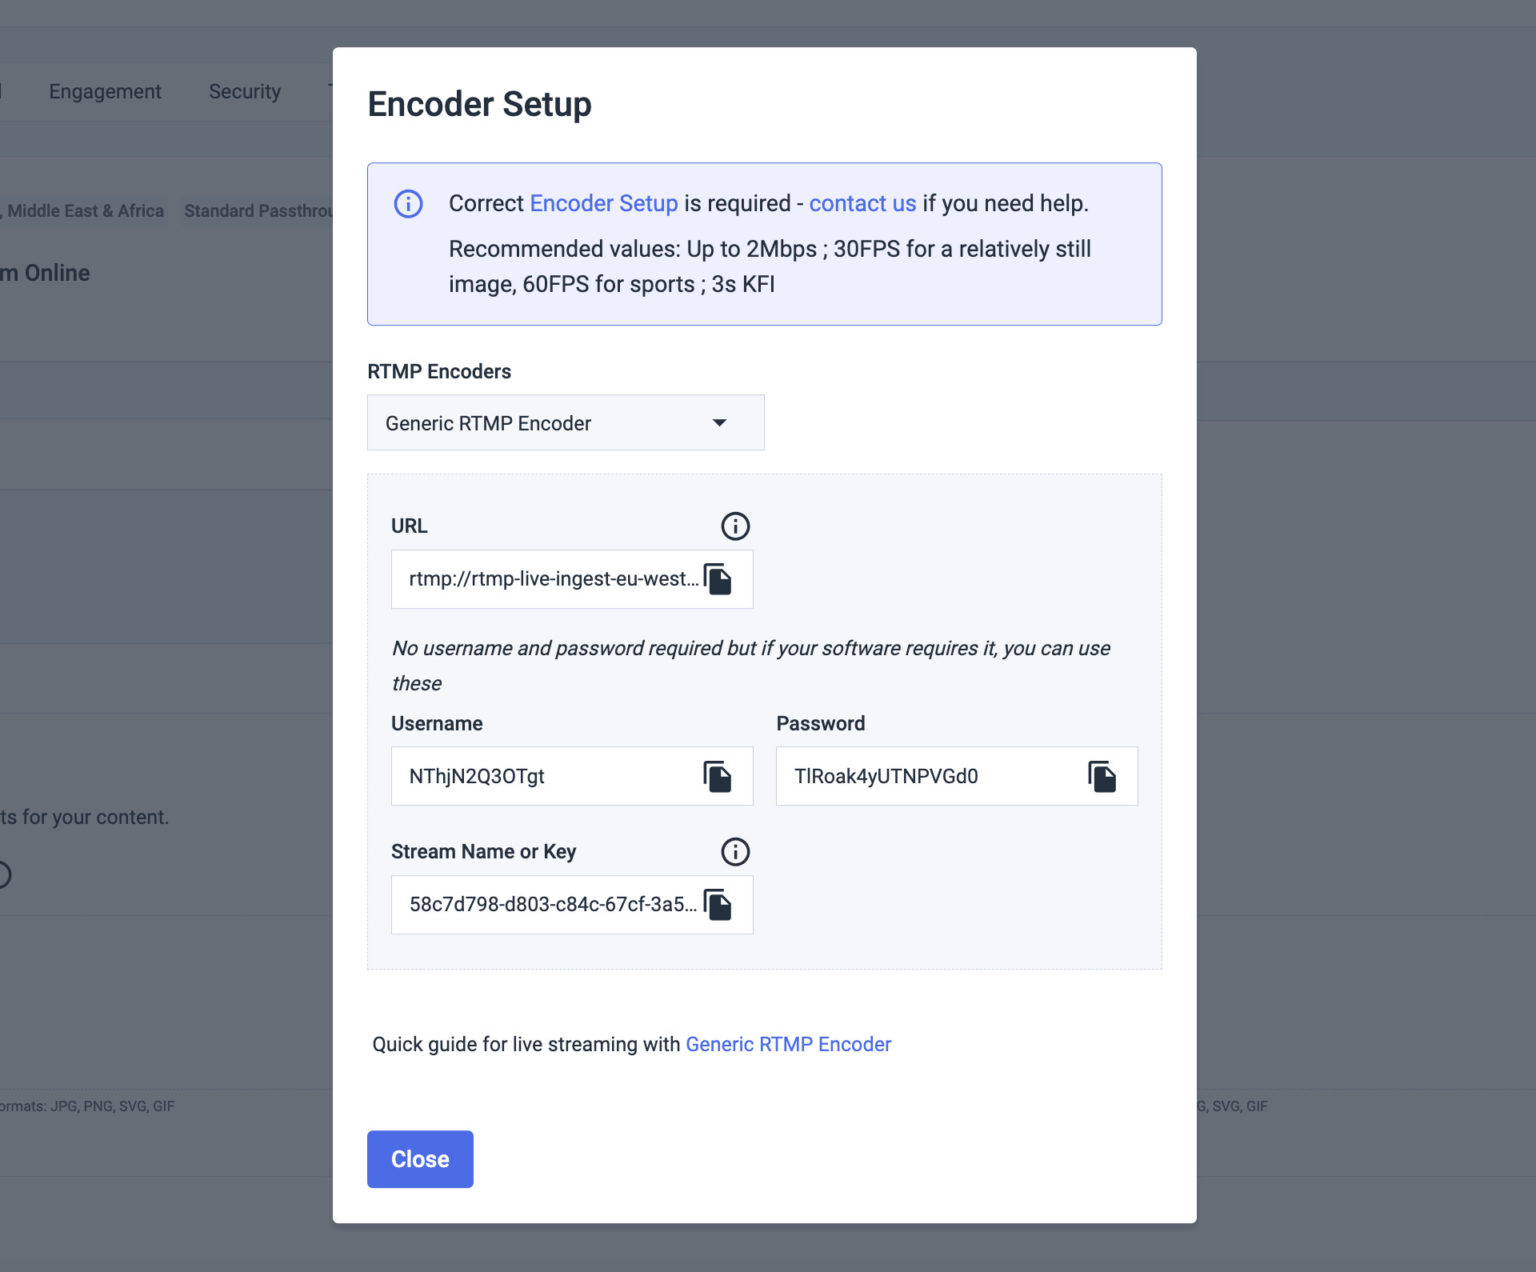Click the info icon beside Stream Name or Key
Screen dimensions: 1536x1272
click(x=735, y=852)
